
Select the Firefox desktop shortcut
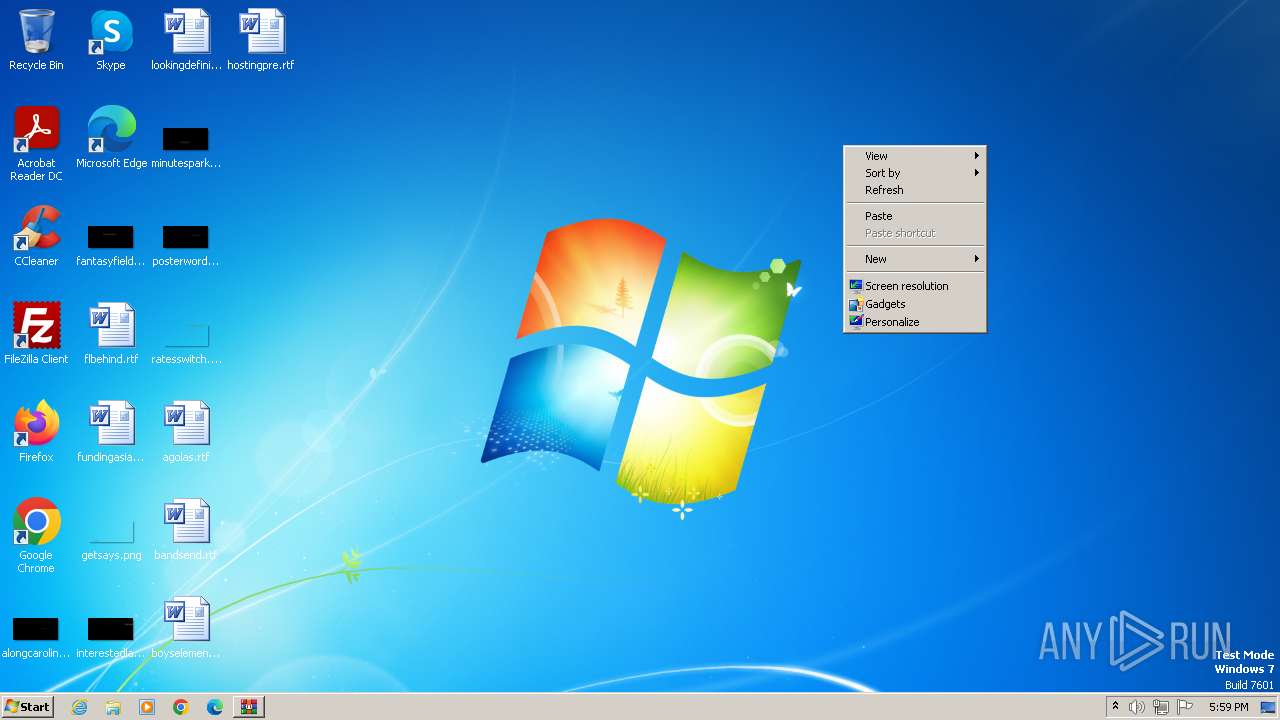point(36,432)
